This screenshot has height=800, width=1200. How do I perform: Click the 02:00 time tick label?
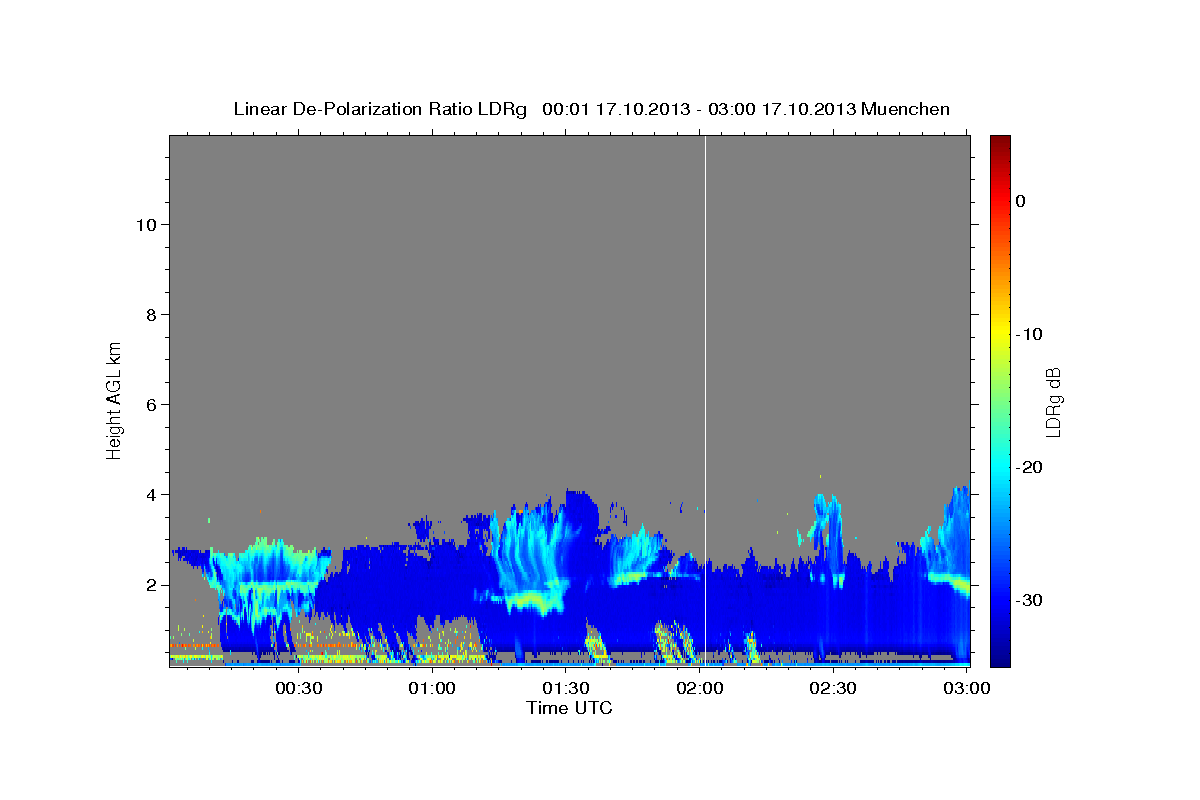click(x=700, y=689)
